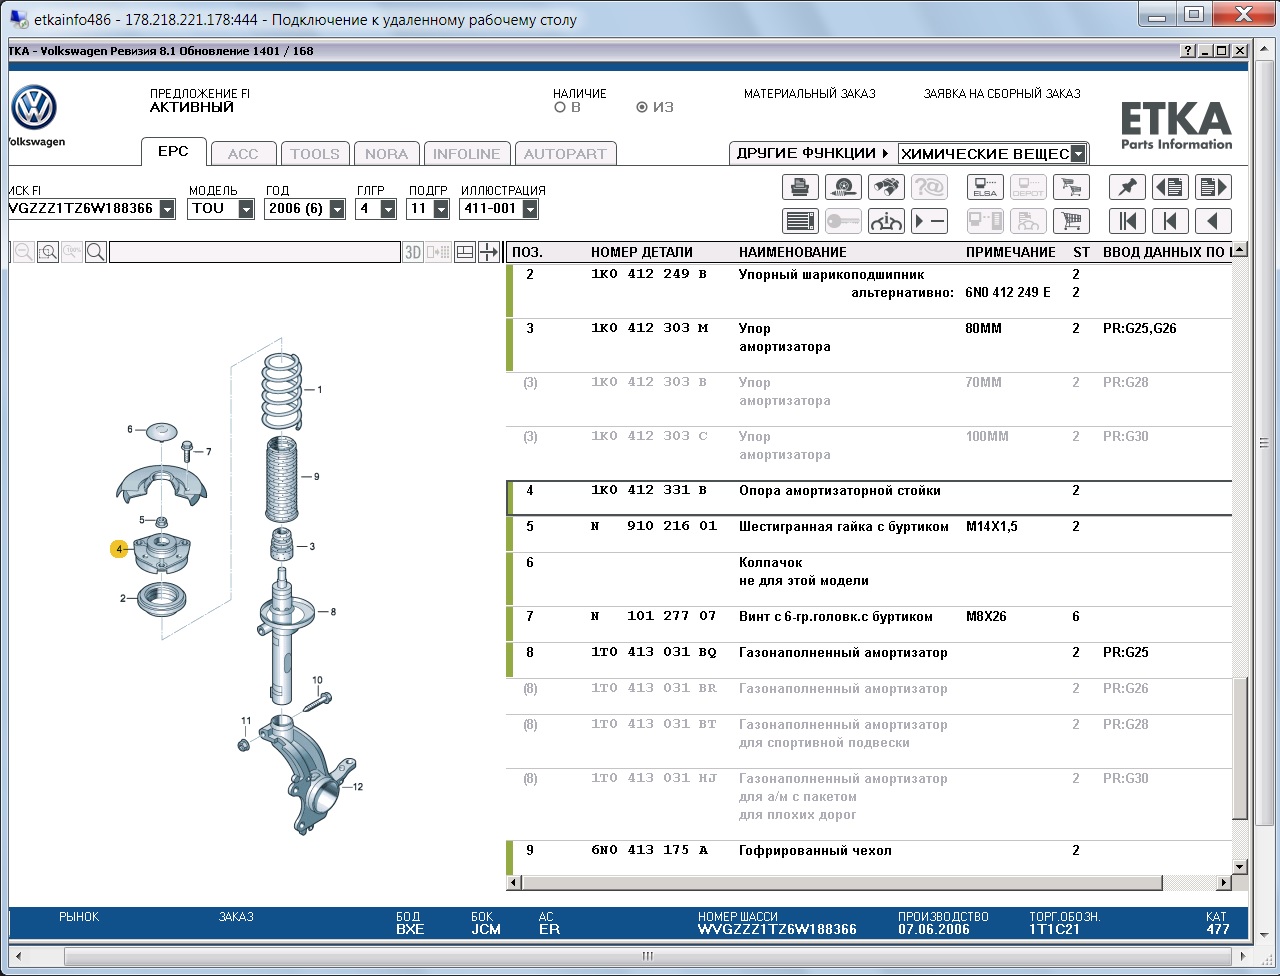Screen dimensions: 1280x976
Task: Expand the ХИМИЧЕСКИЕ ВЕЩЕС dropdown arrow
Action: pyautogui.click(x=1078, y=154)
